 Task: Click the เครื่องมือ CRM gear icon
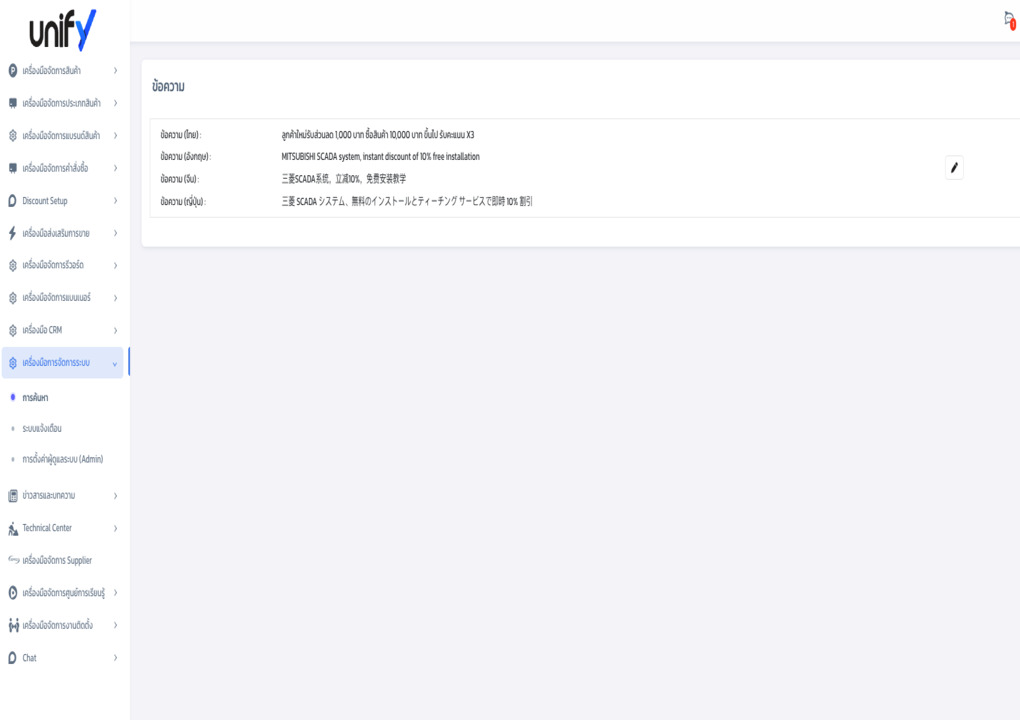click(x=12, y=330)
